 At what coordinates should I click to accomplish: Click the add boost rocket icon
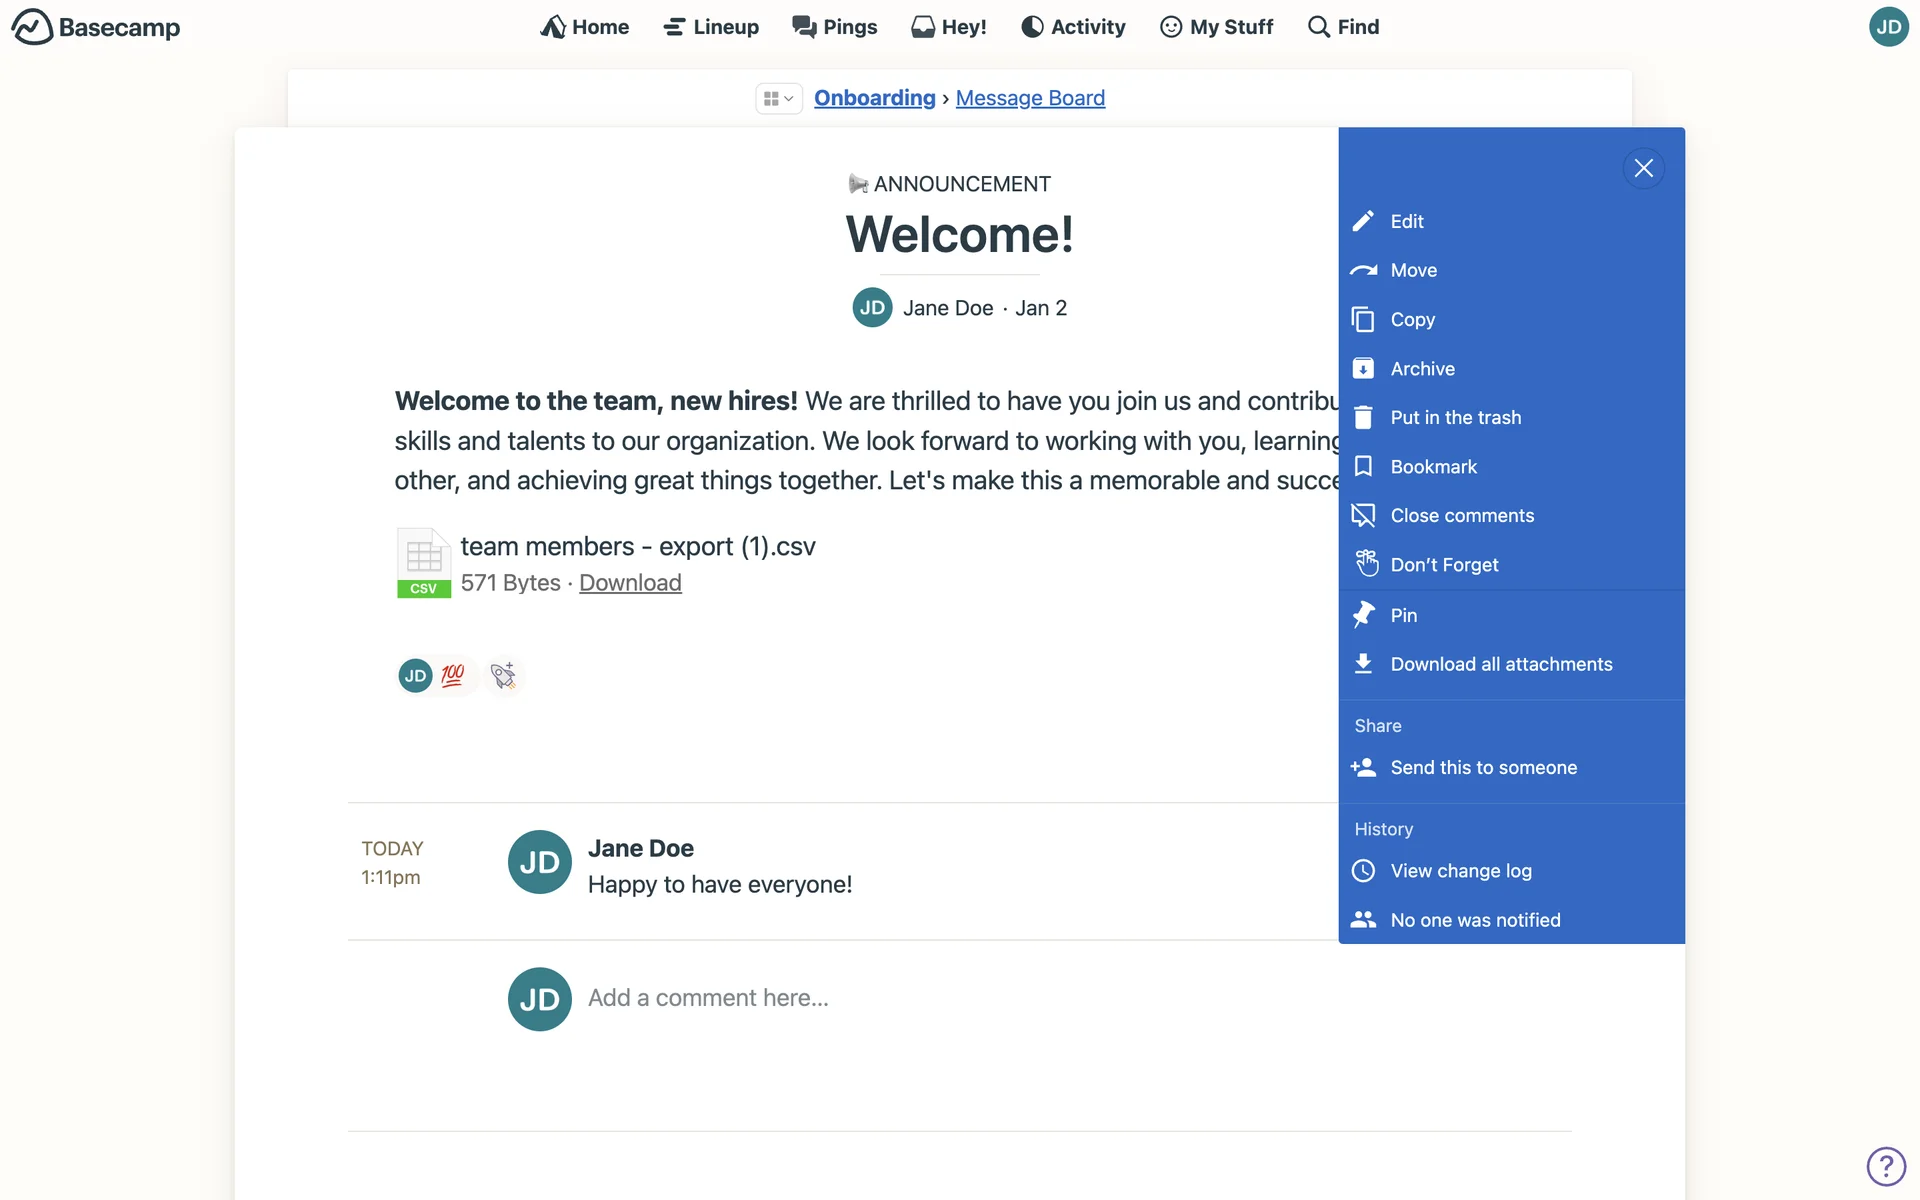503,676
